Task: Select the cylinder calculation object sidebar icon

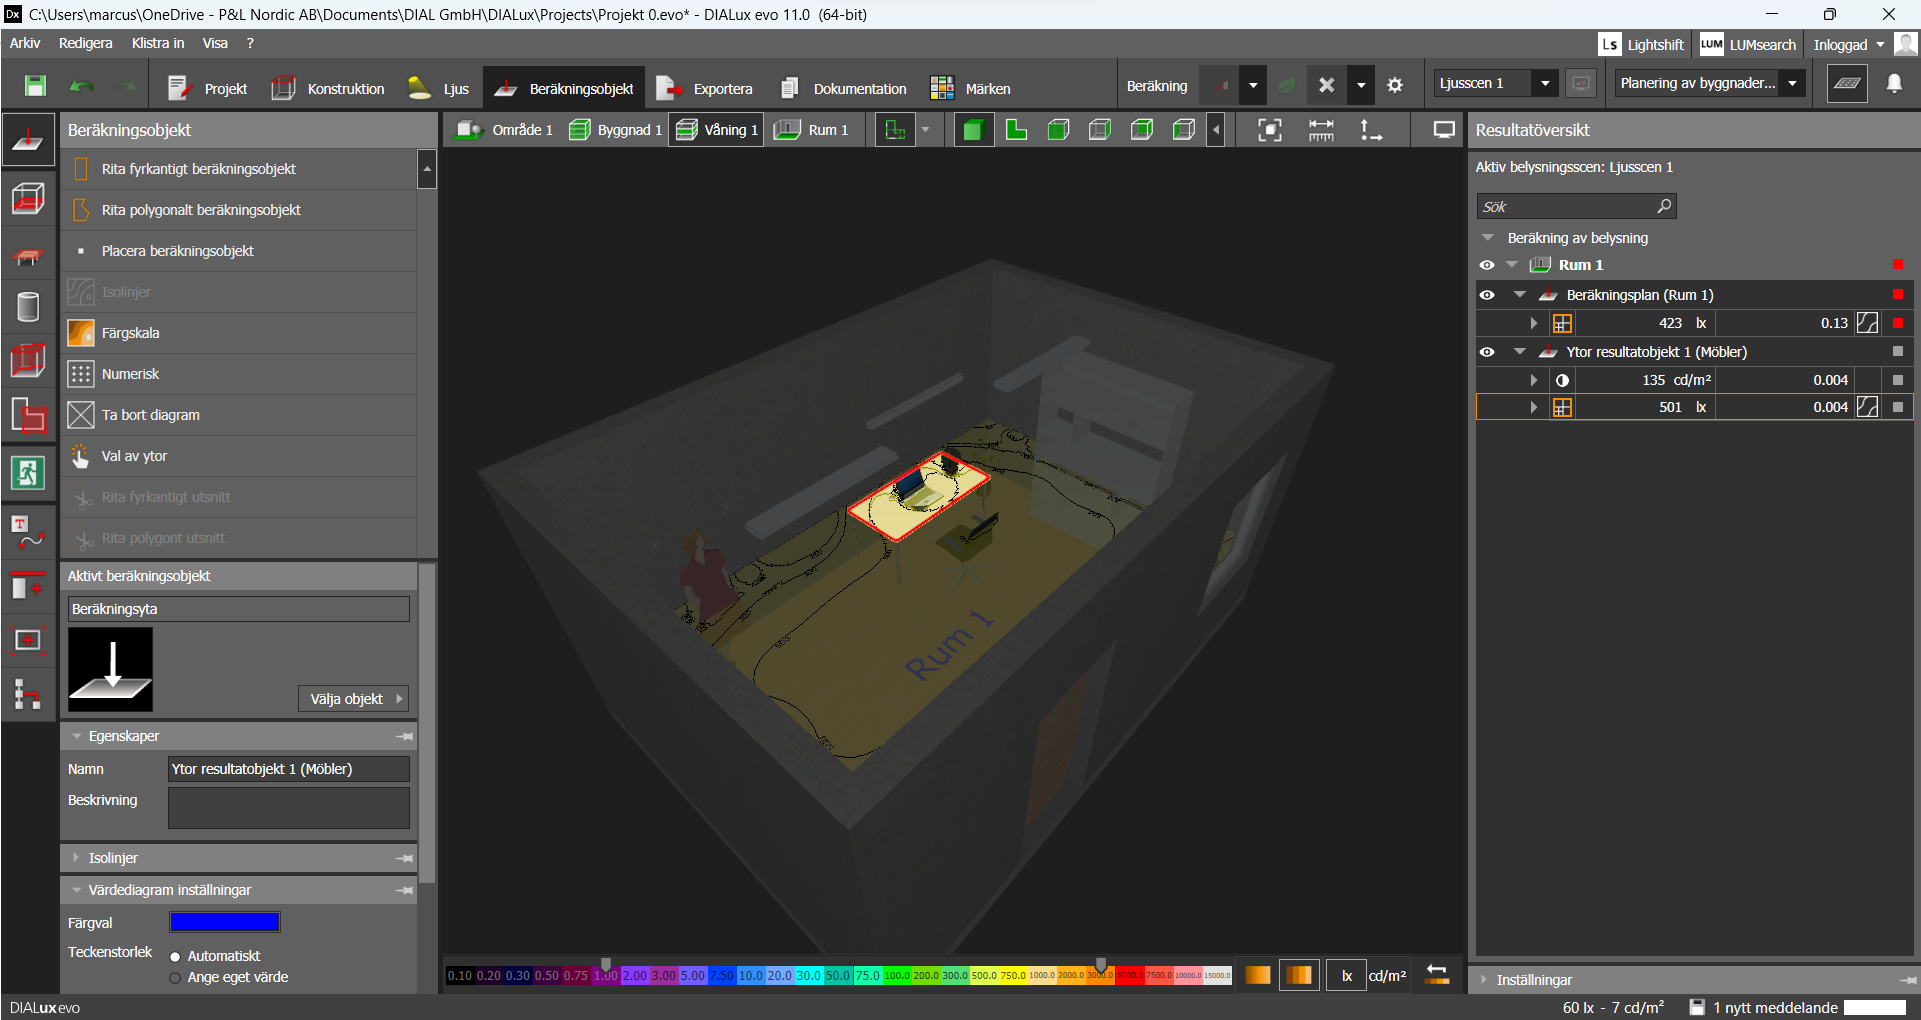Action: click(28, 307)
